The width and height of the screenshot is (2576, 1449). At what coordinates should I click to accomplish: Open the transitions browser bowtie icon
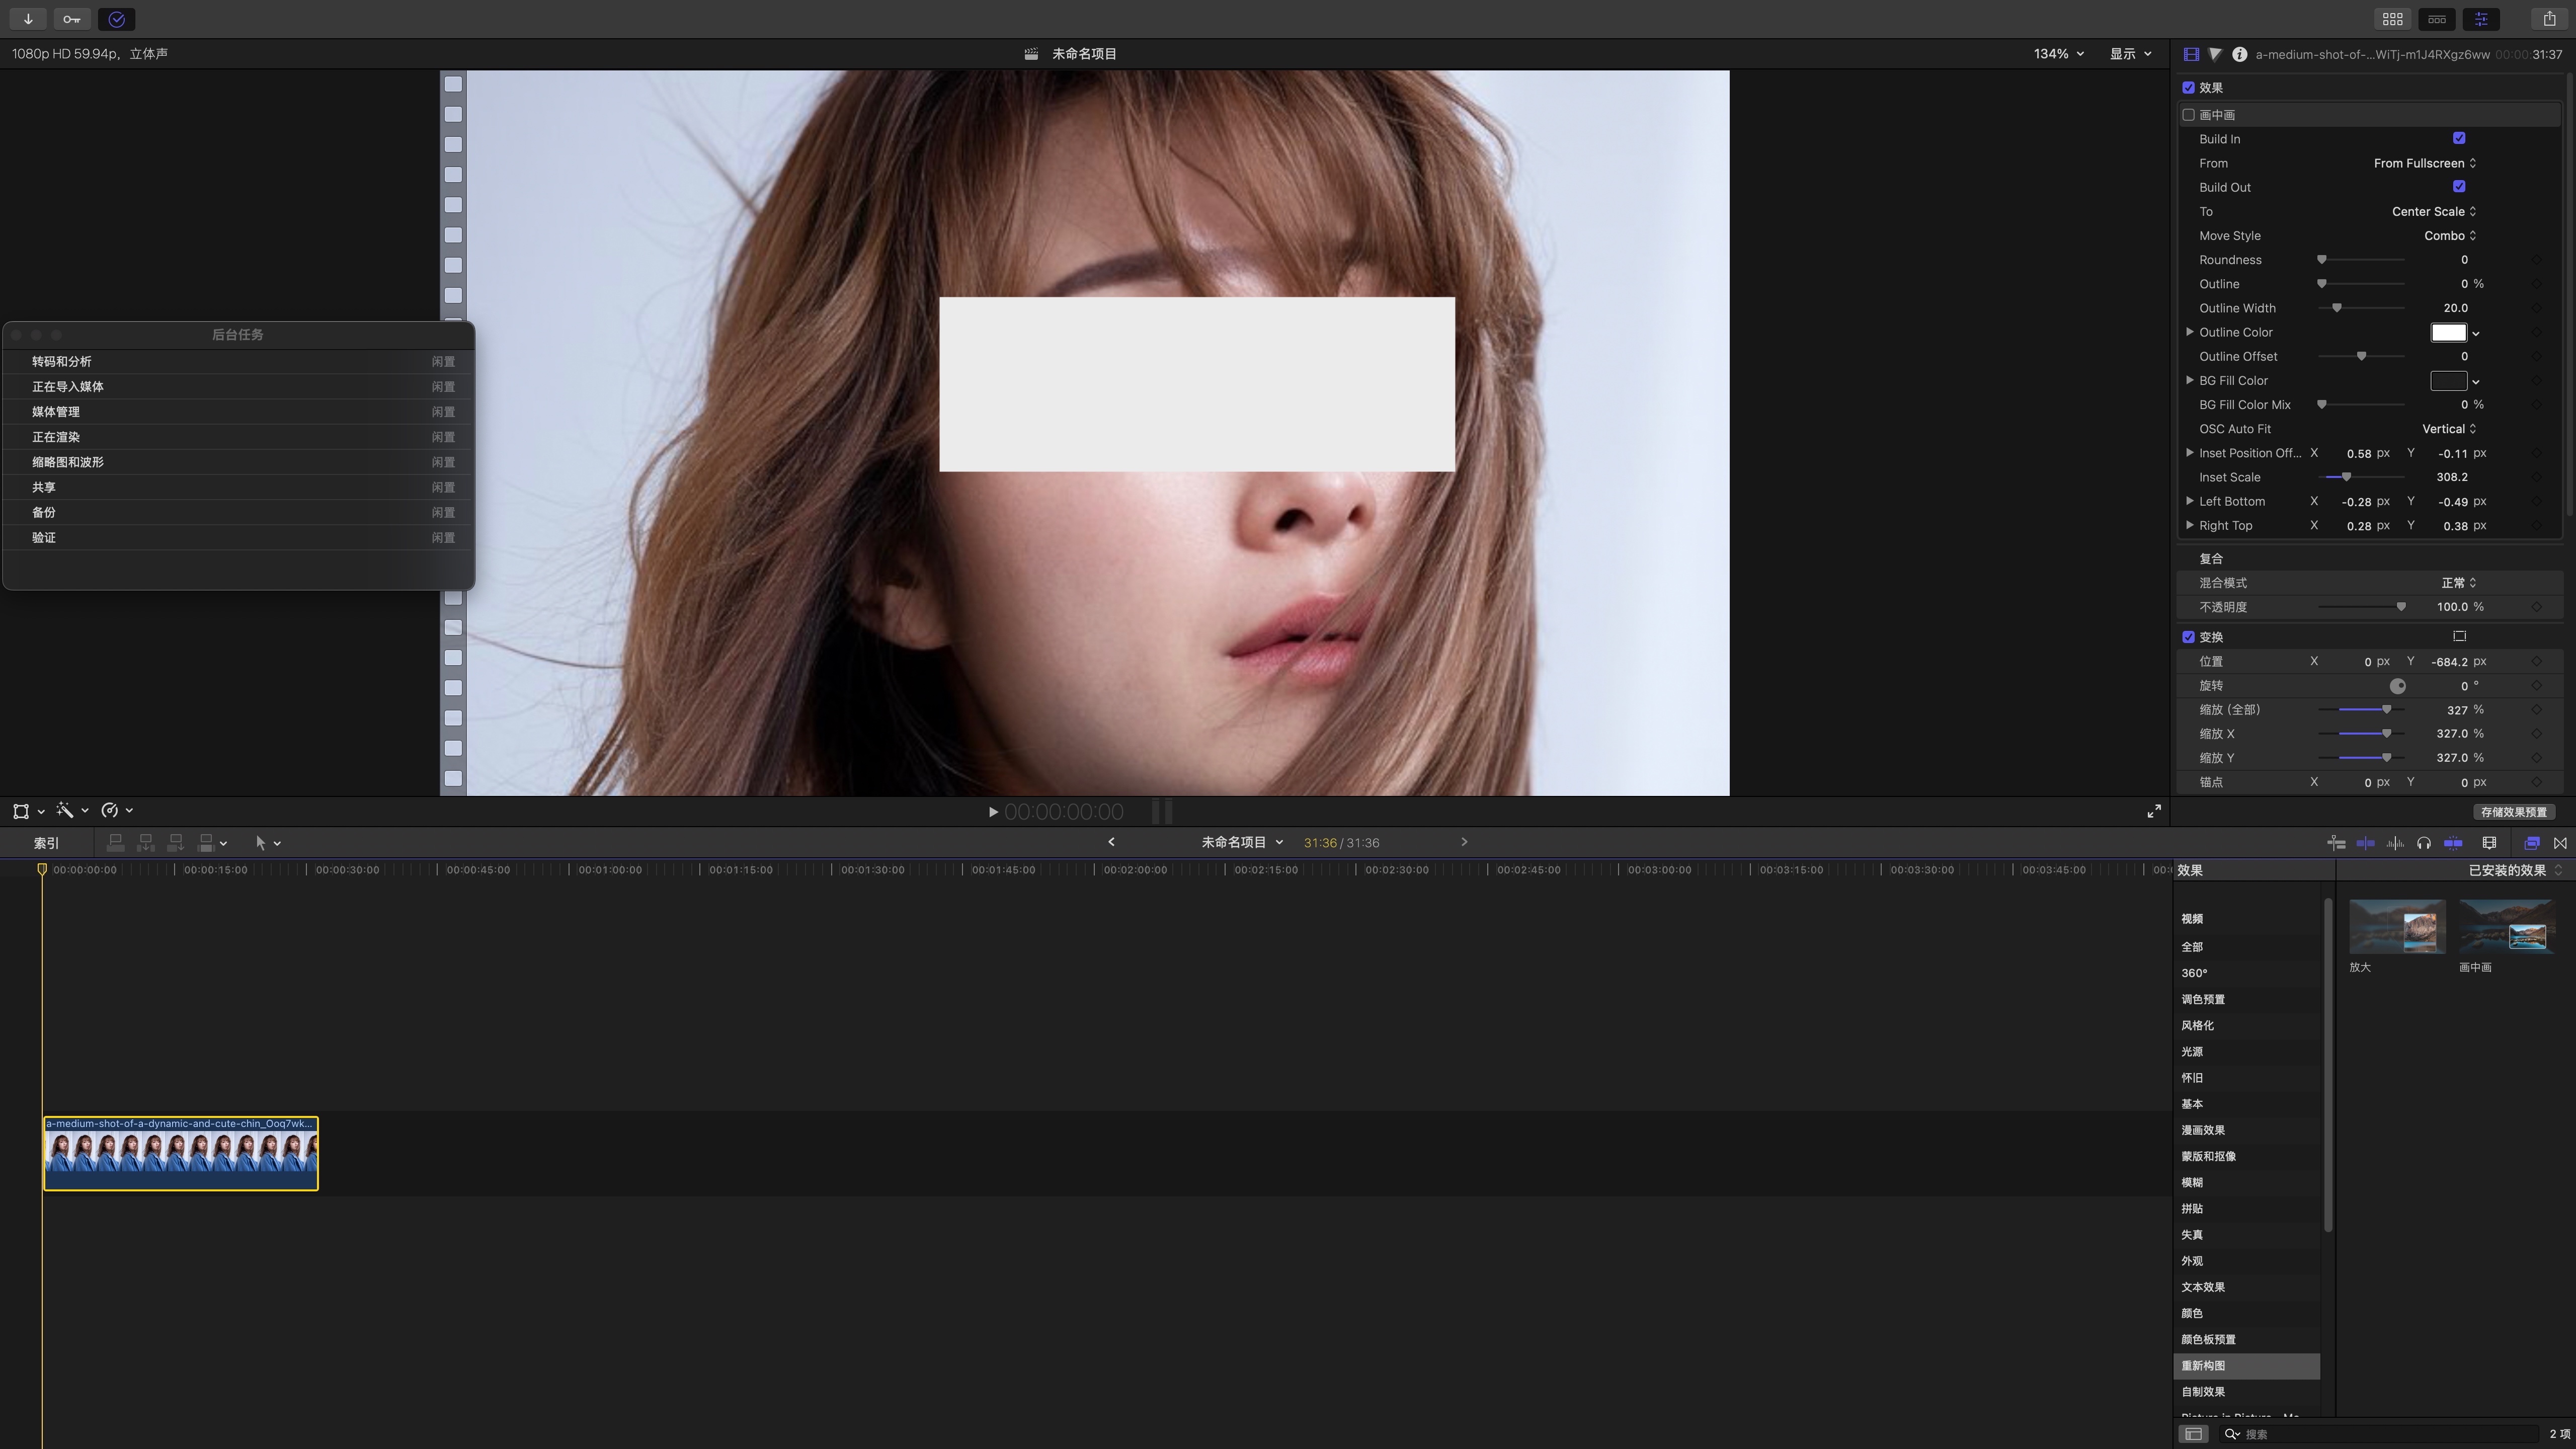point(2560,843)
